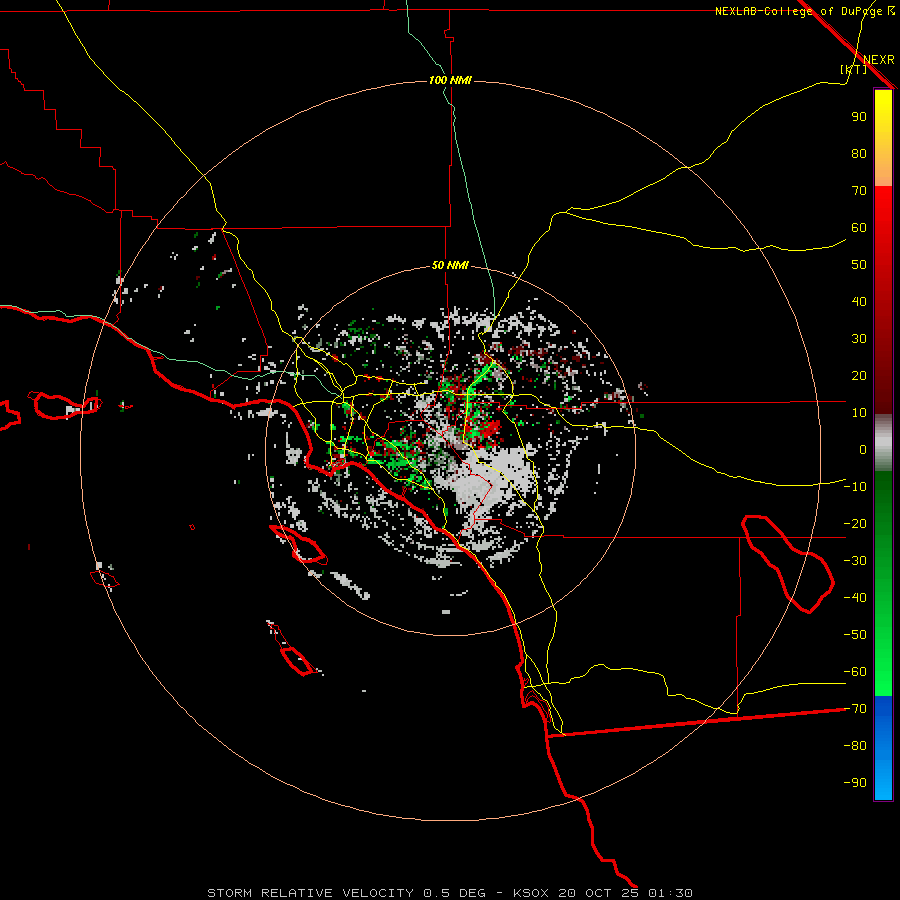Click the 0 knot scale value
900x900 pixels.
point(863,450)
